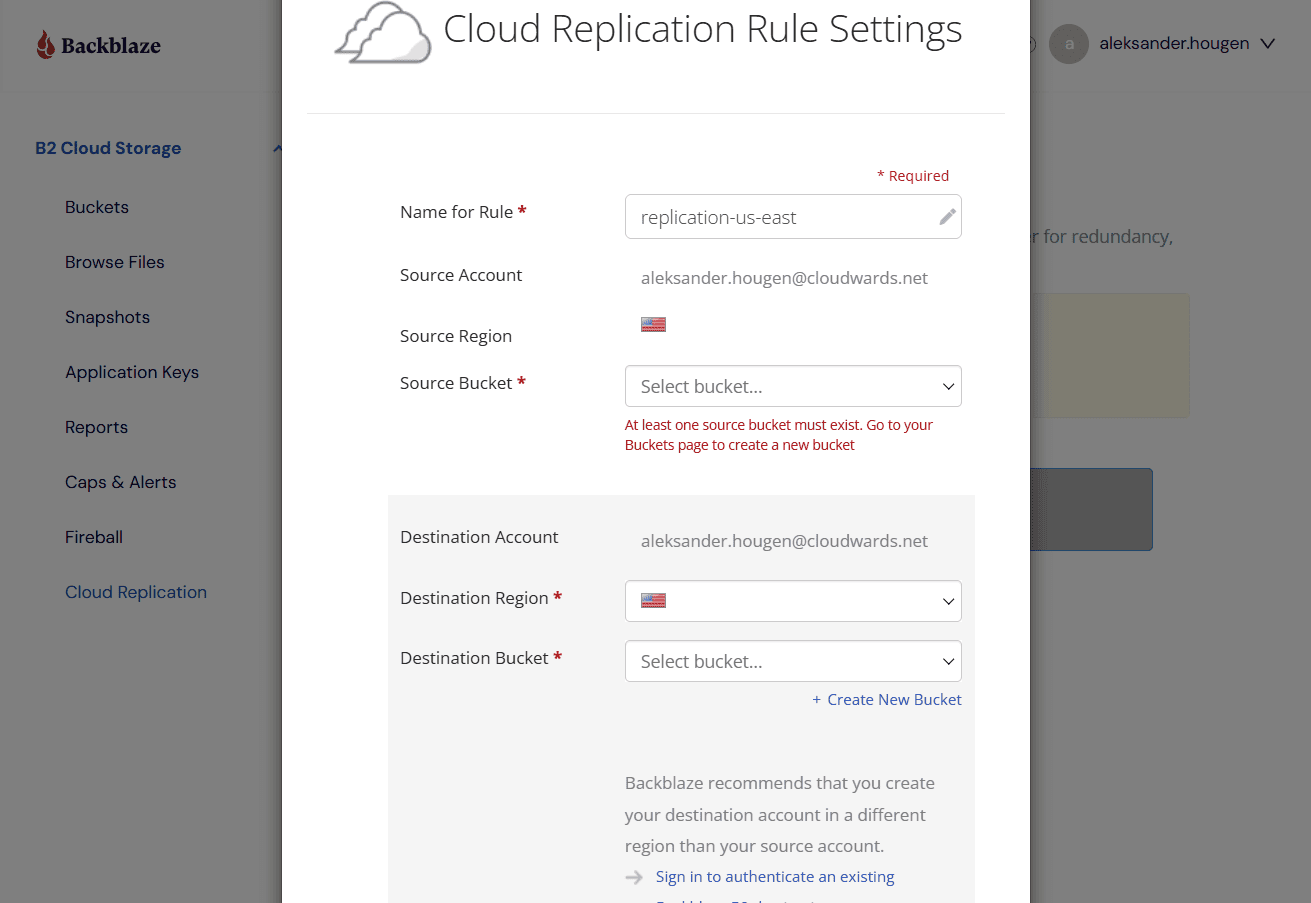Viewport: 1311px width, 903px height.
Task: Open the Destination Bucket dropdown
Action: coord(793,661)
